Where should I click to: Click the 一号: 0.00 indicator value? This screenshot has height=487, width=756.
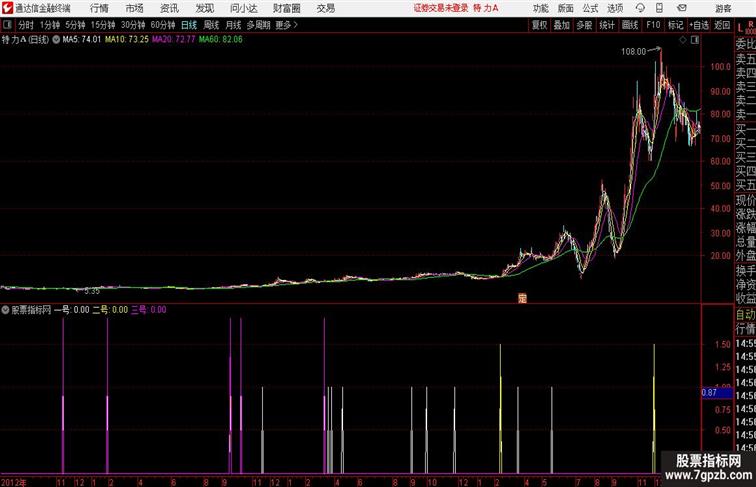[71, 310]
